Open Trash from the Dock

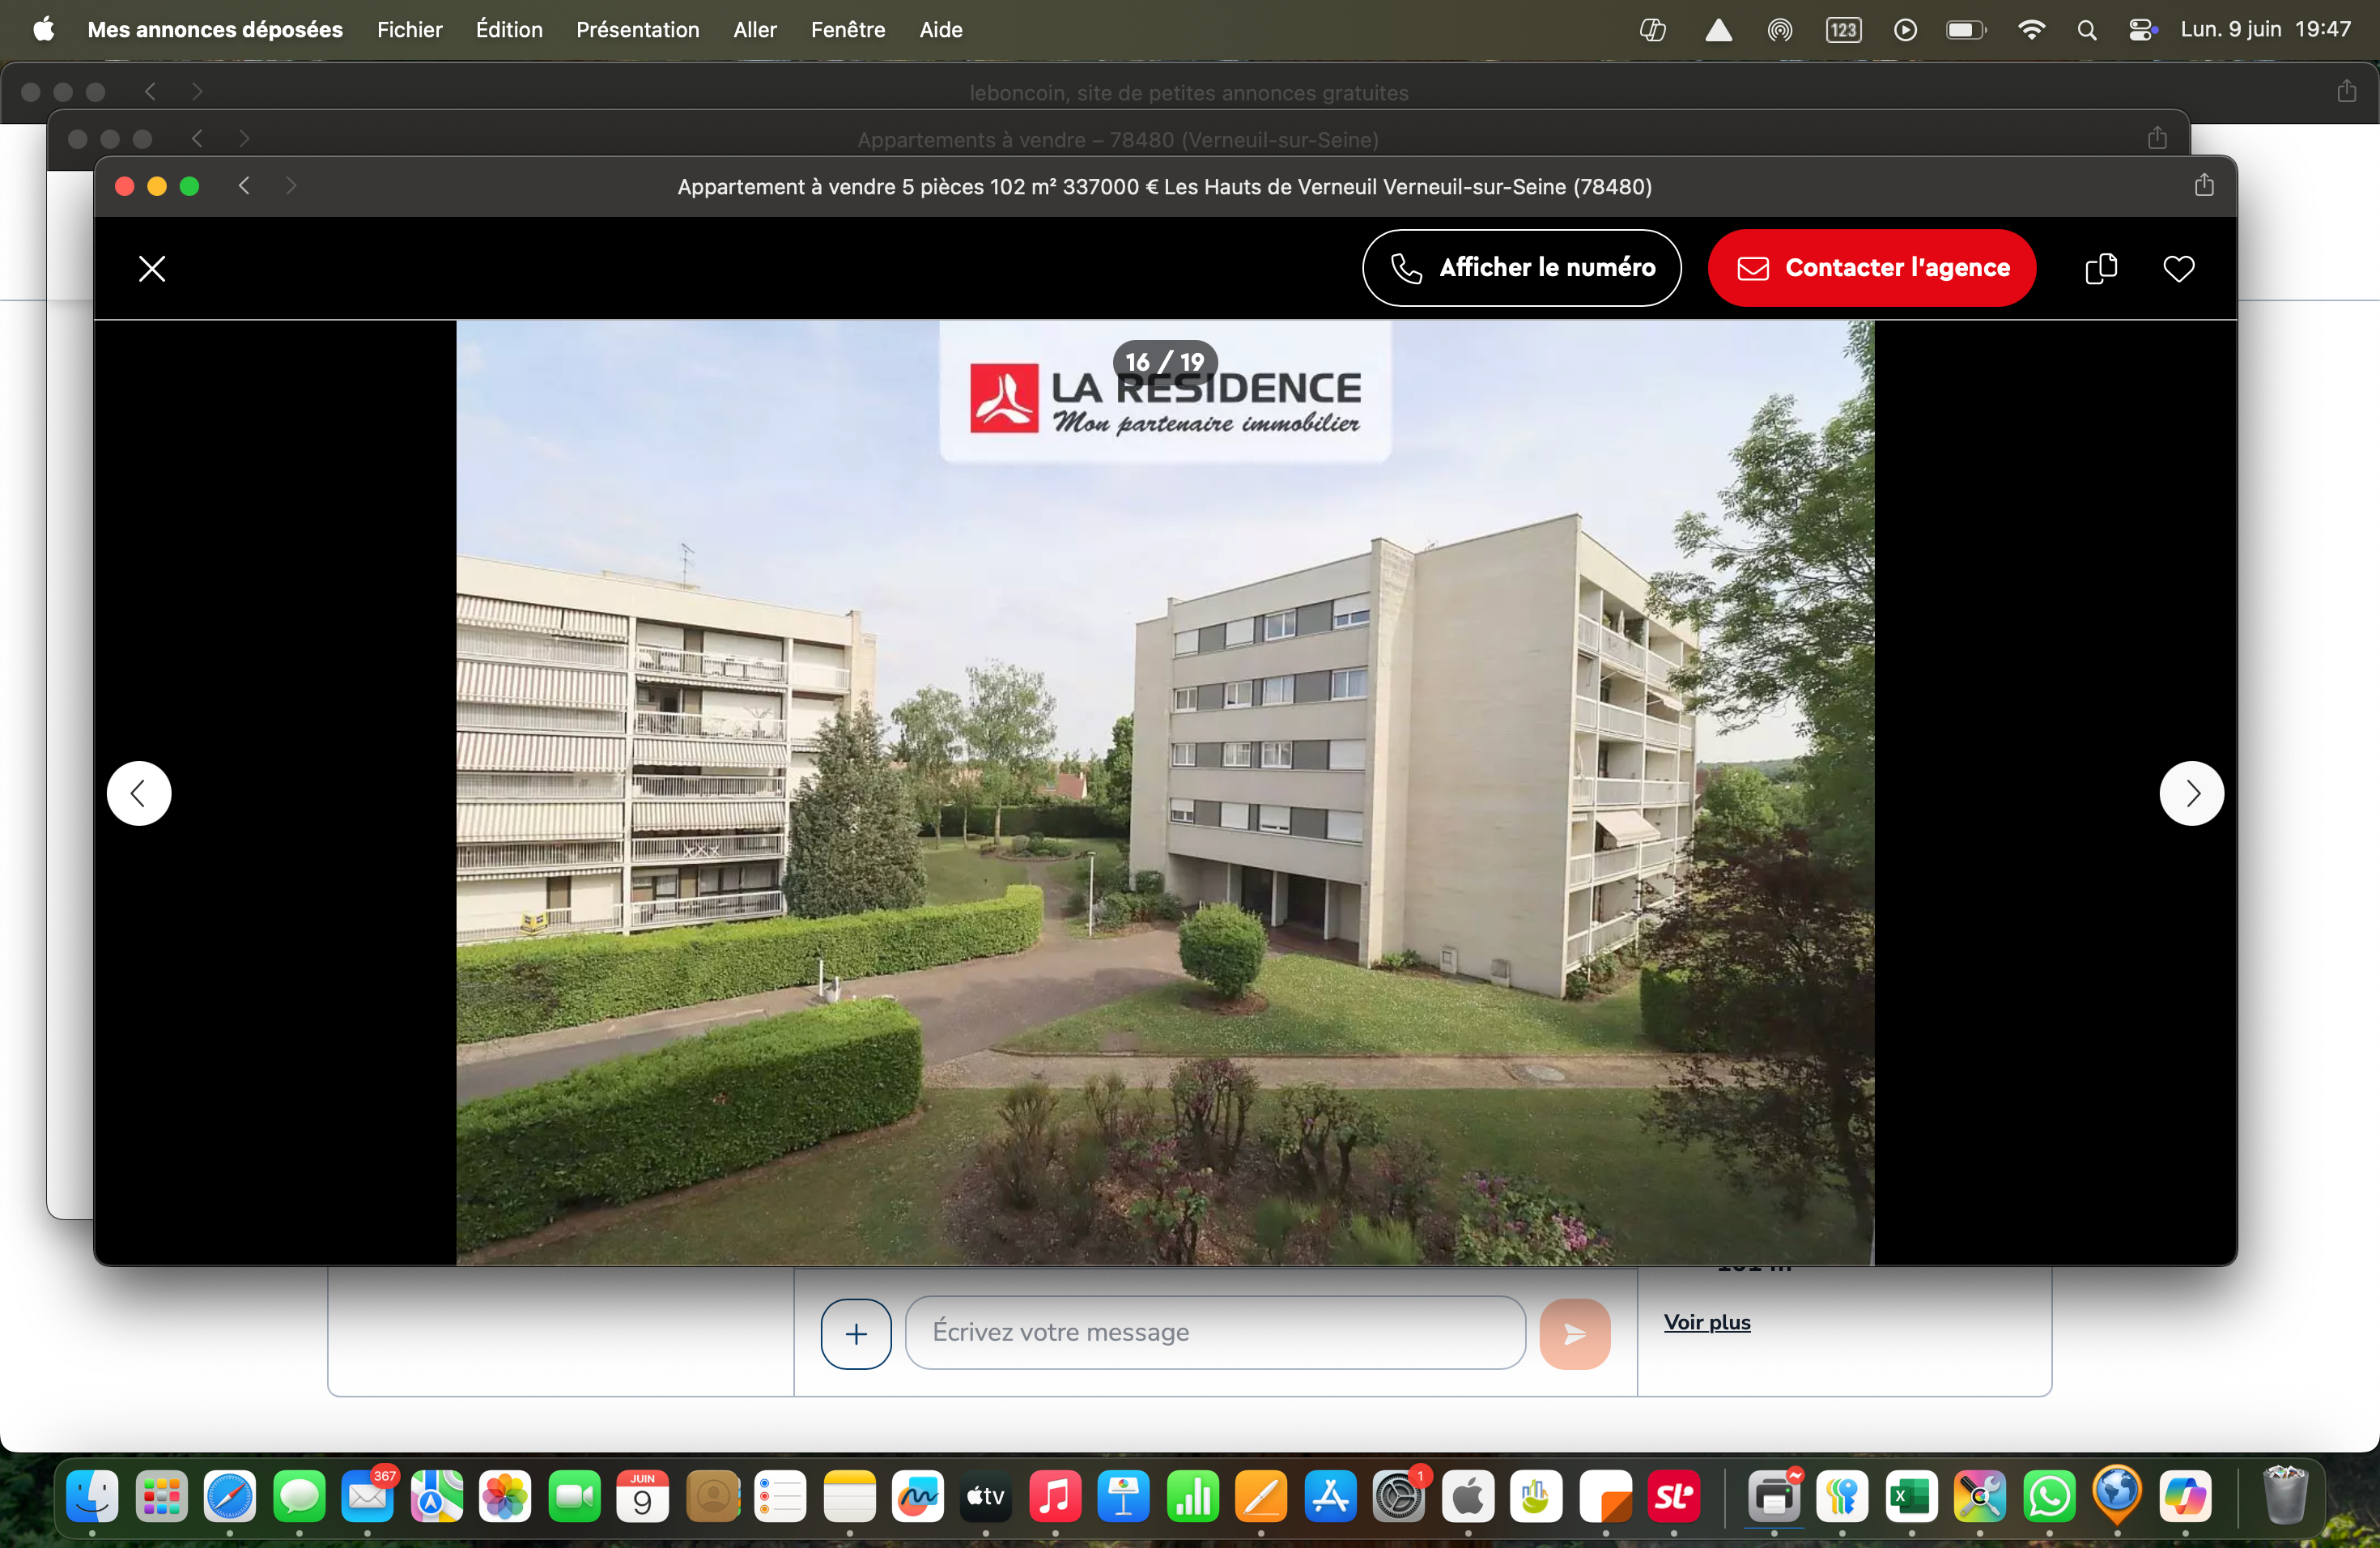click(2285, 1496)
